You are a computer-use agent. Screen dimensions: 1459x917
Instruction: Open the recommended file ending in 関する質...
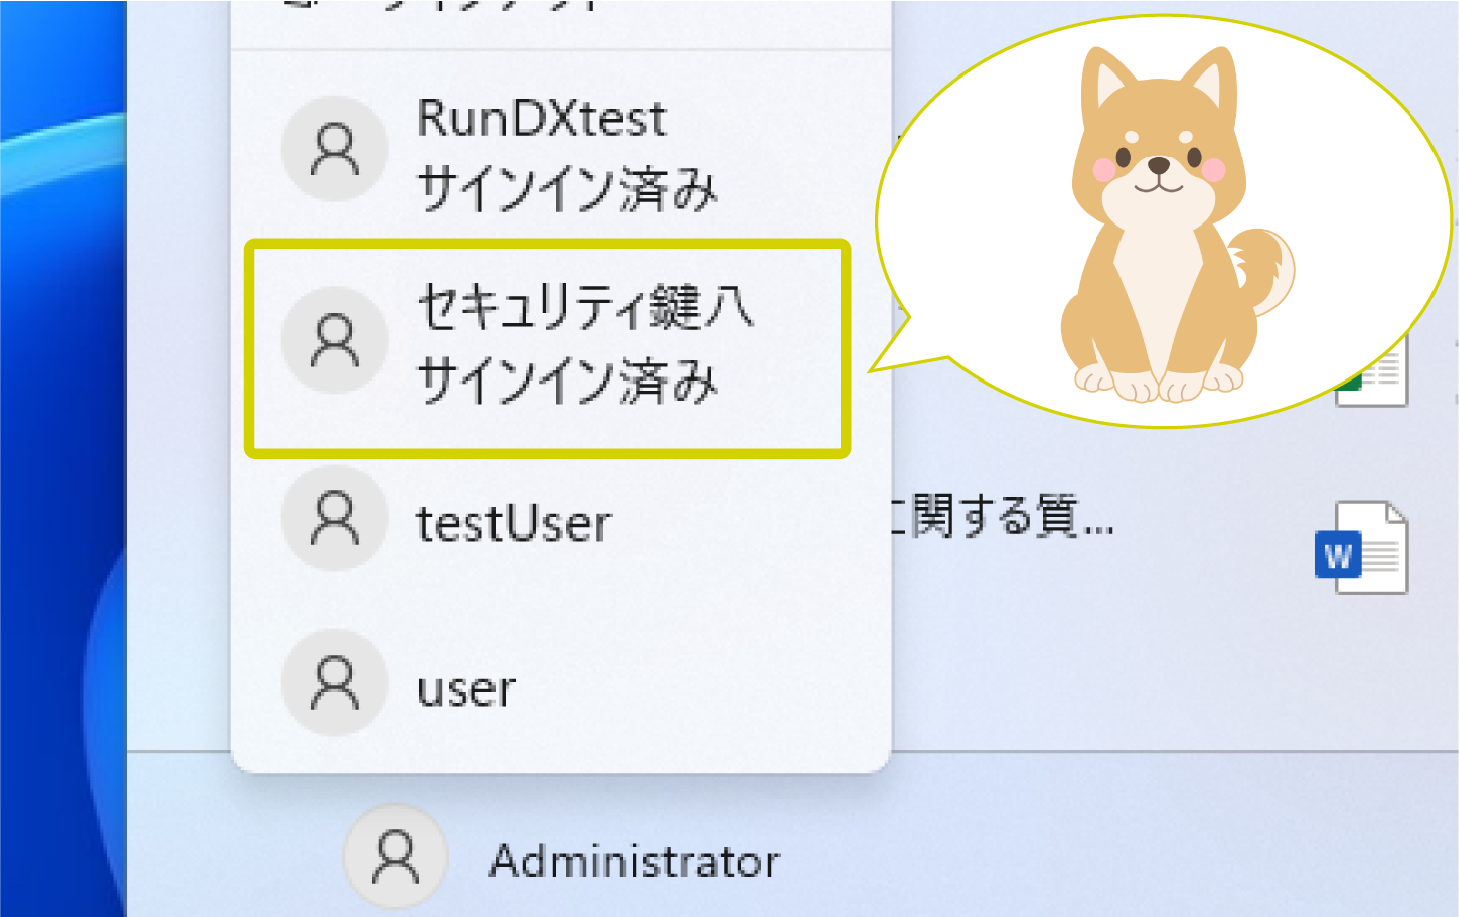pyautogui.click(x=1000, y=517)
